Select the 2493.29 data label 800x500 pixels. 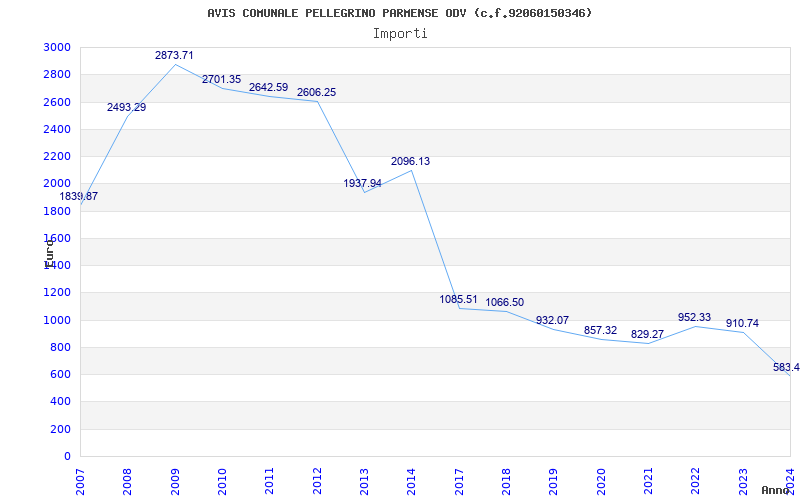pos(127,107)
